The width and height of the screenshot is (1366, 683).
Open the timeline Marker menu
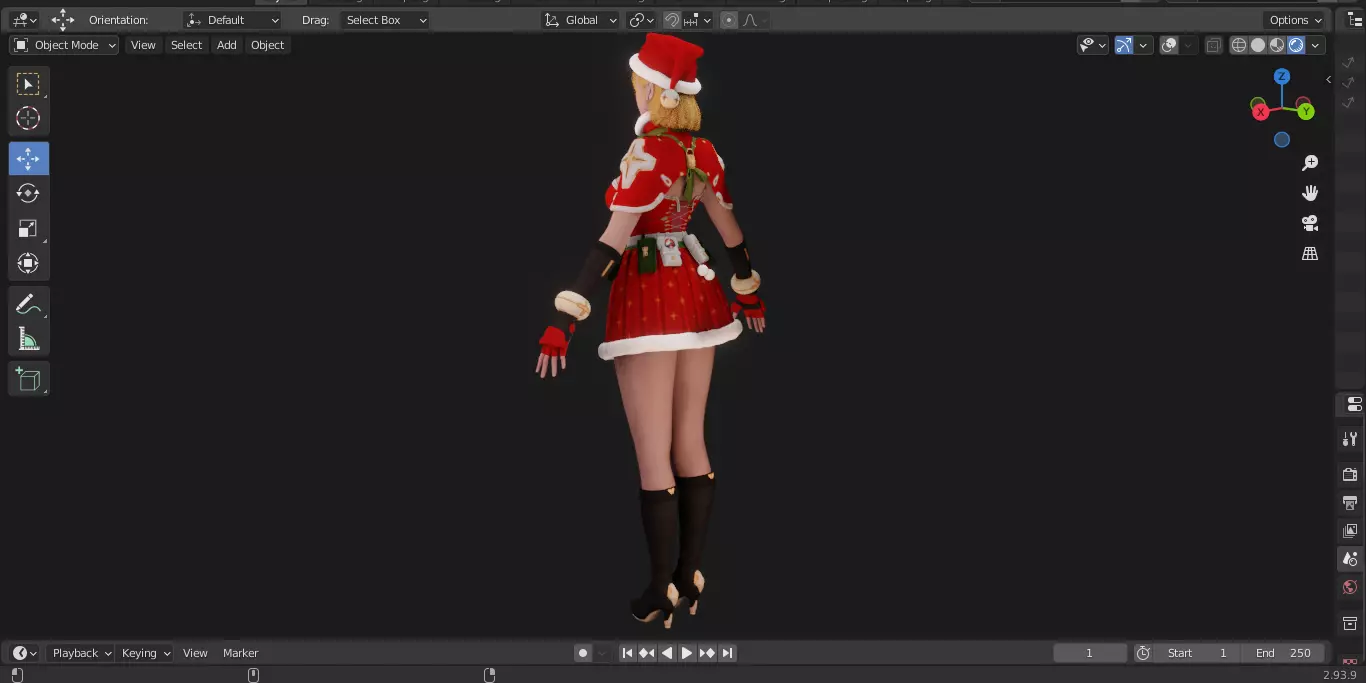(240, 653)
